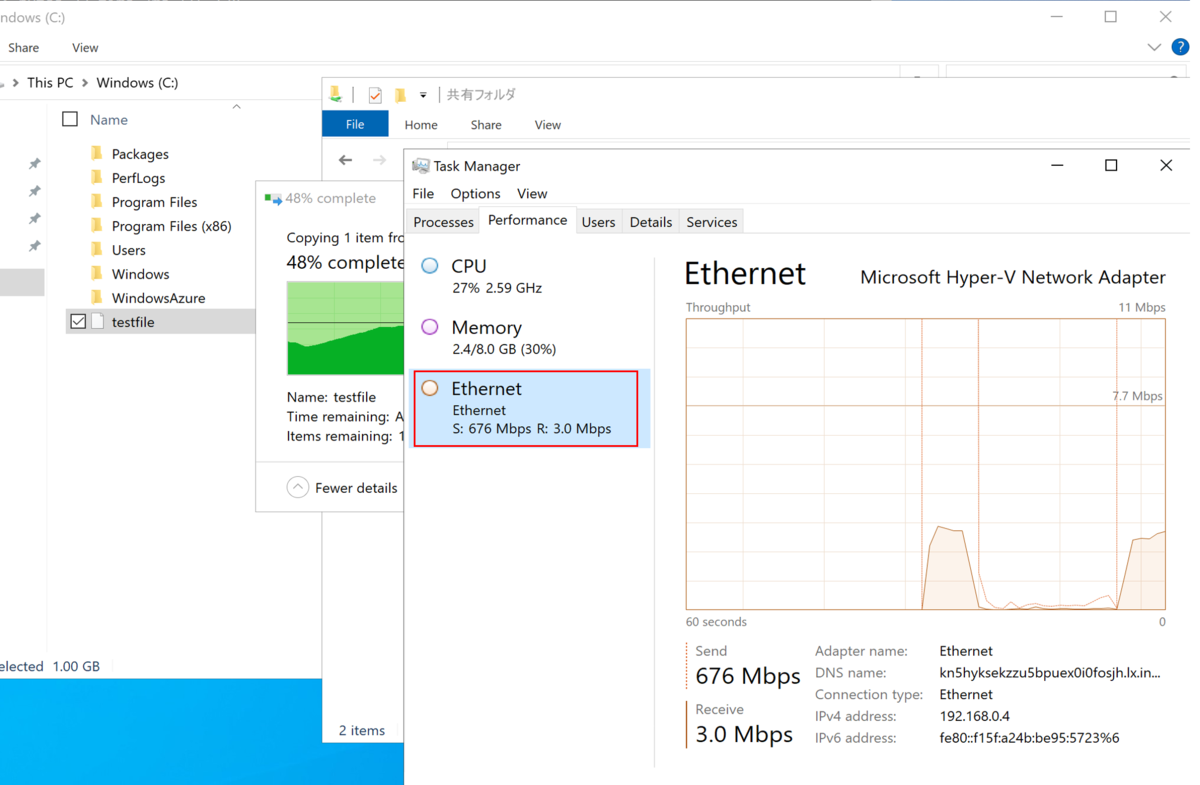Click the testfile document icon
Viewport: 1200px width, 785px height.
click(x=98, y=322)
